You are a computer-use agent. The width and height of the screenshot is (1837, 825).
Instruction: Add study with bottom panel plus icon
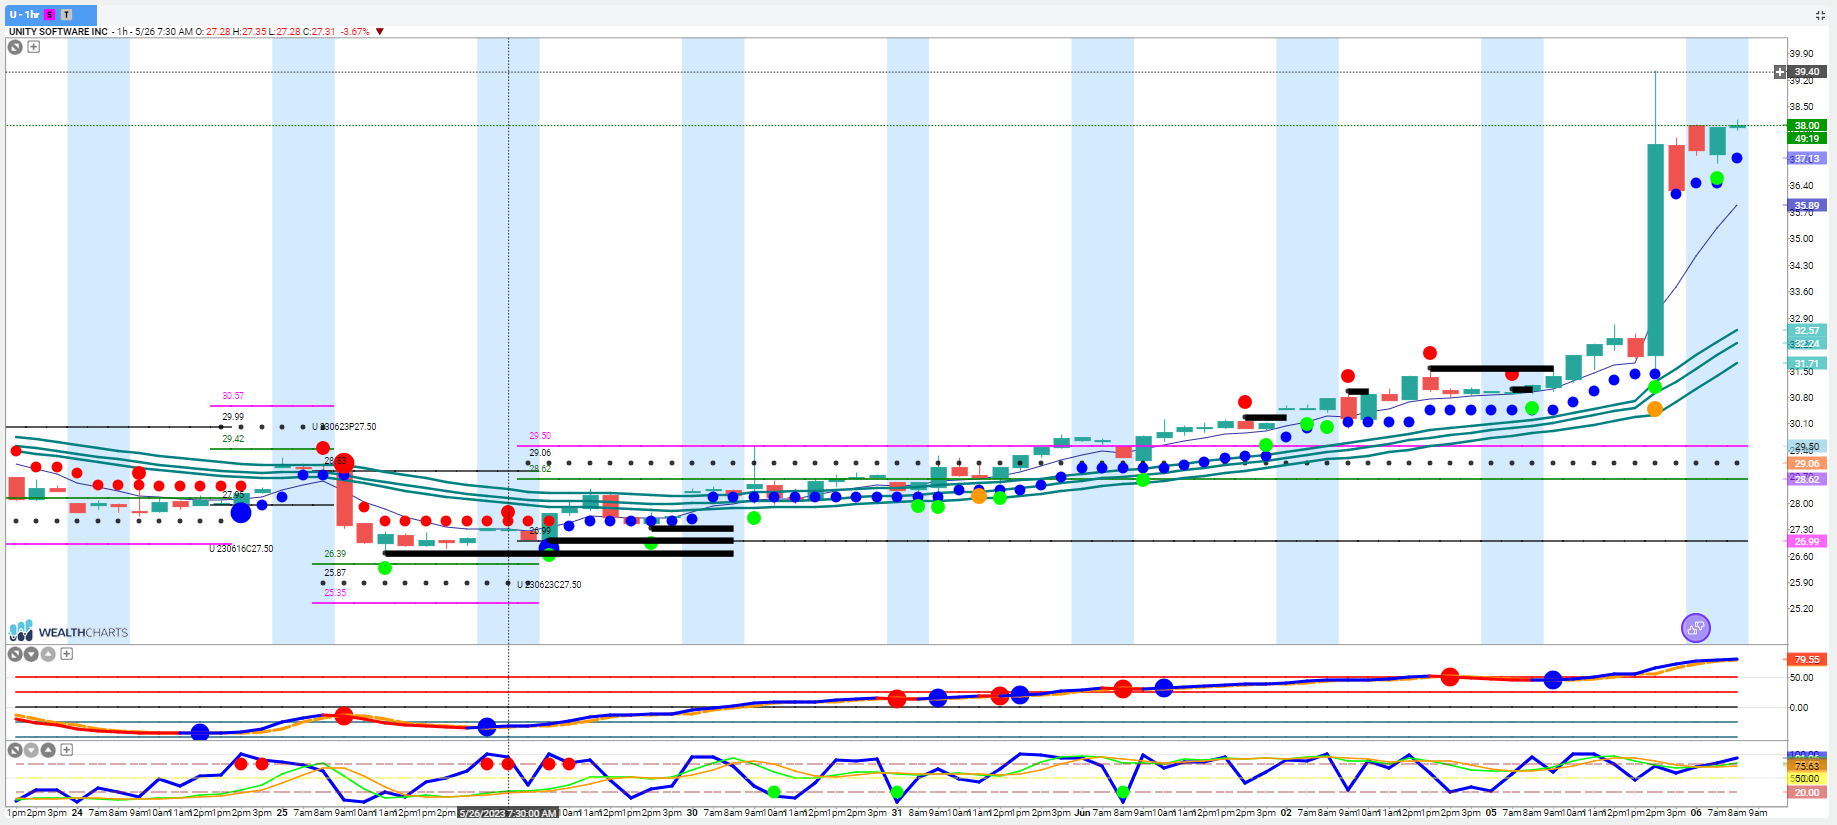point(66,750)
